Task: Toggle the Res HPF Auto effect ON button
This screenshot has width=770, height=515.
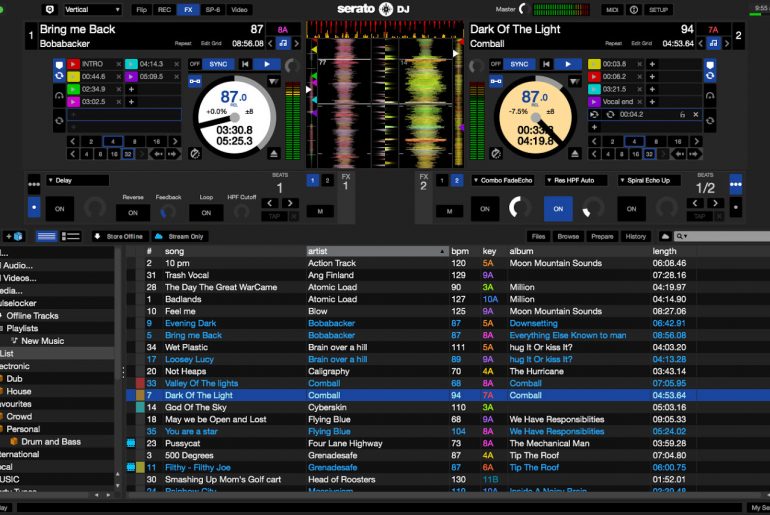Action: coord(557,209)
